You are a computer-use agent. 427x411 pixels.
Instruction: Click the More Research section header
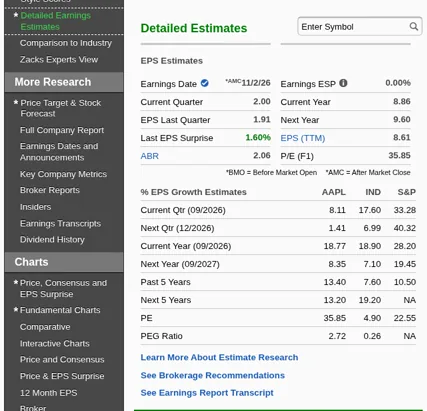click(x=64, y=82)
